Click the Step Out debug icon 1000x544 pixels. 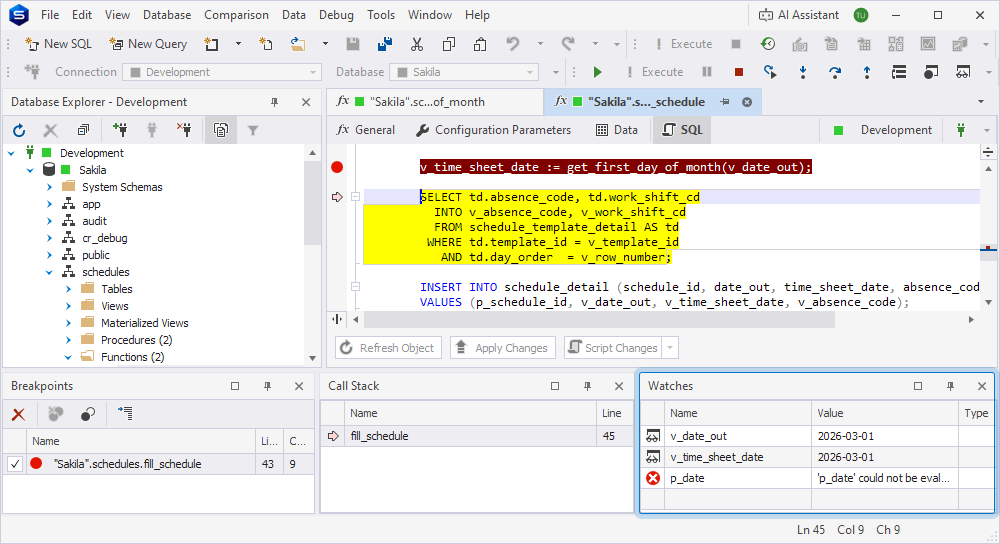point(867,72)
